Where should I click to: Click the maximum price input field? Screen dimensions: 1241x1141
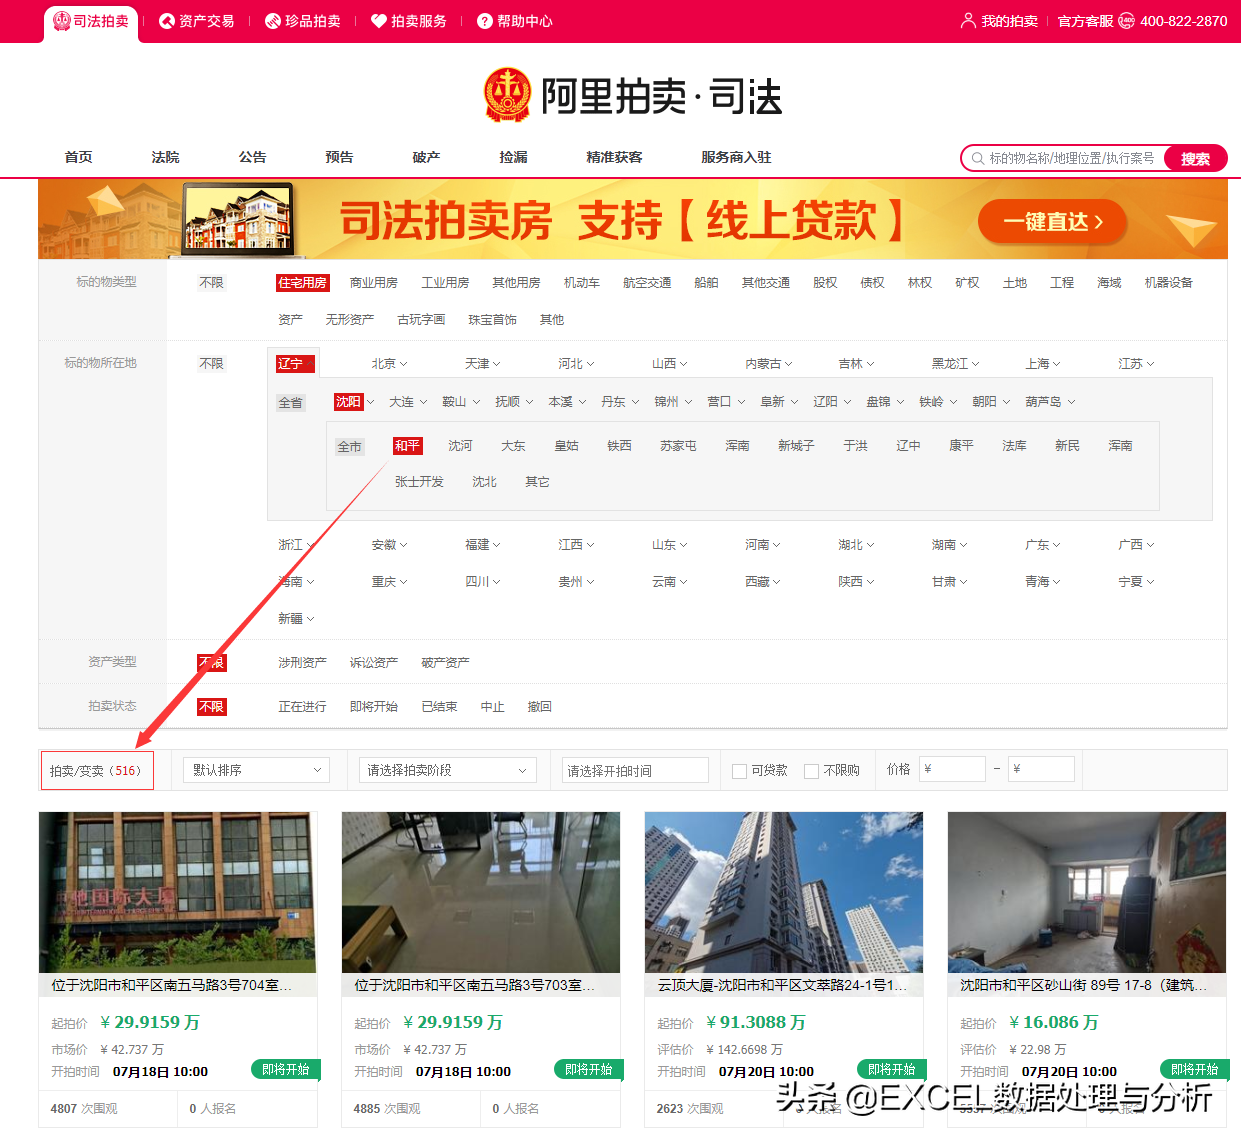[1041, 769]
